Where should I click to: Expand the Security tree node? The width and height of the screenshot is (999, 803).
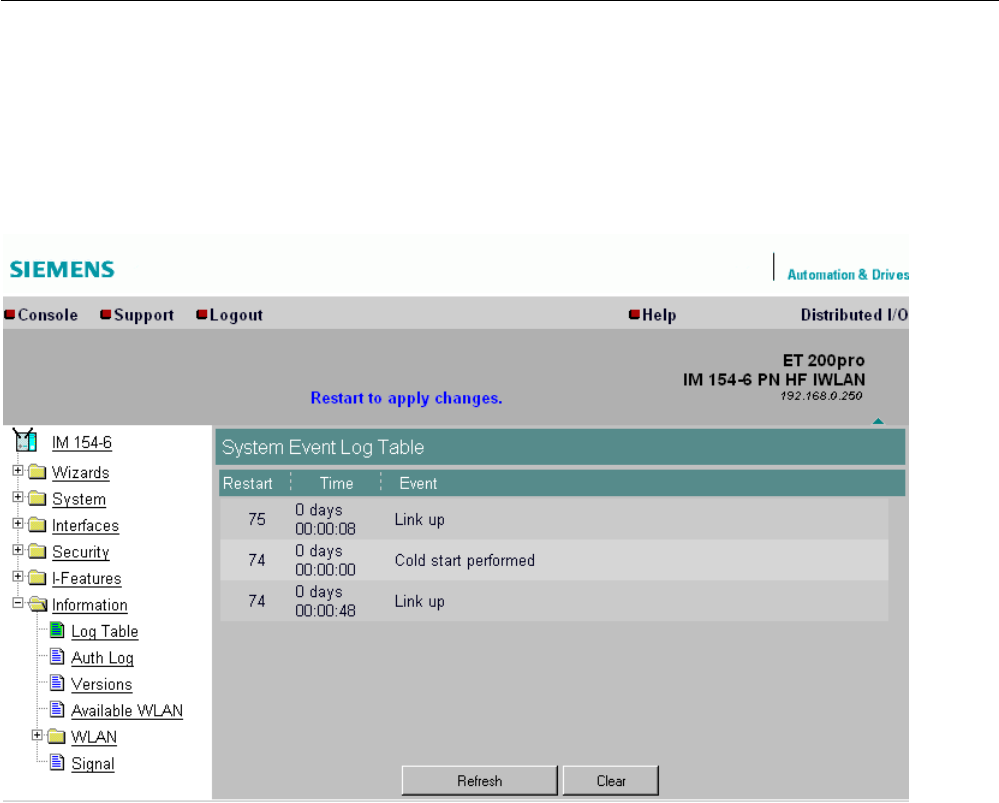pos(18,550)
